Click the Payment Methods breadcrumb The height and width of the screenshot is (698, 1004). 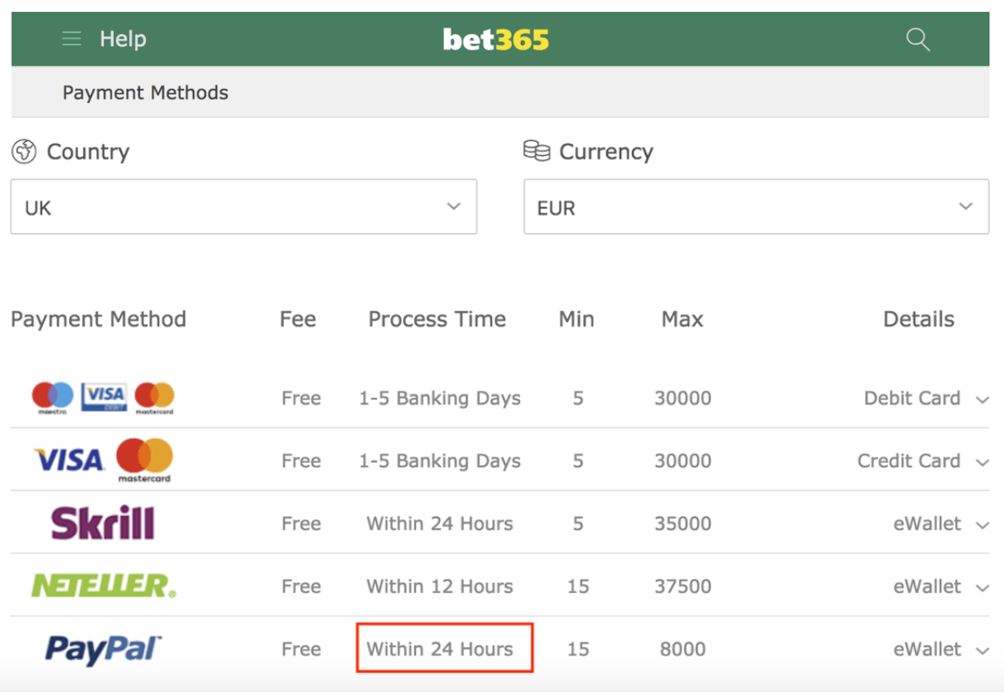pyautogui.click(x=145, y=93)
